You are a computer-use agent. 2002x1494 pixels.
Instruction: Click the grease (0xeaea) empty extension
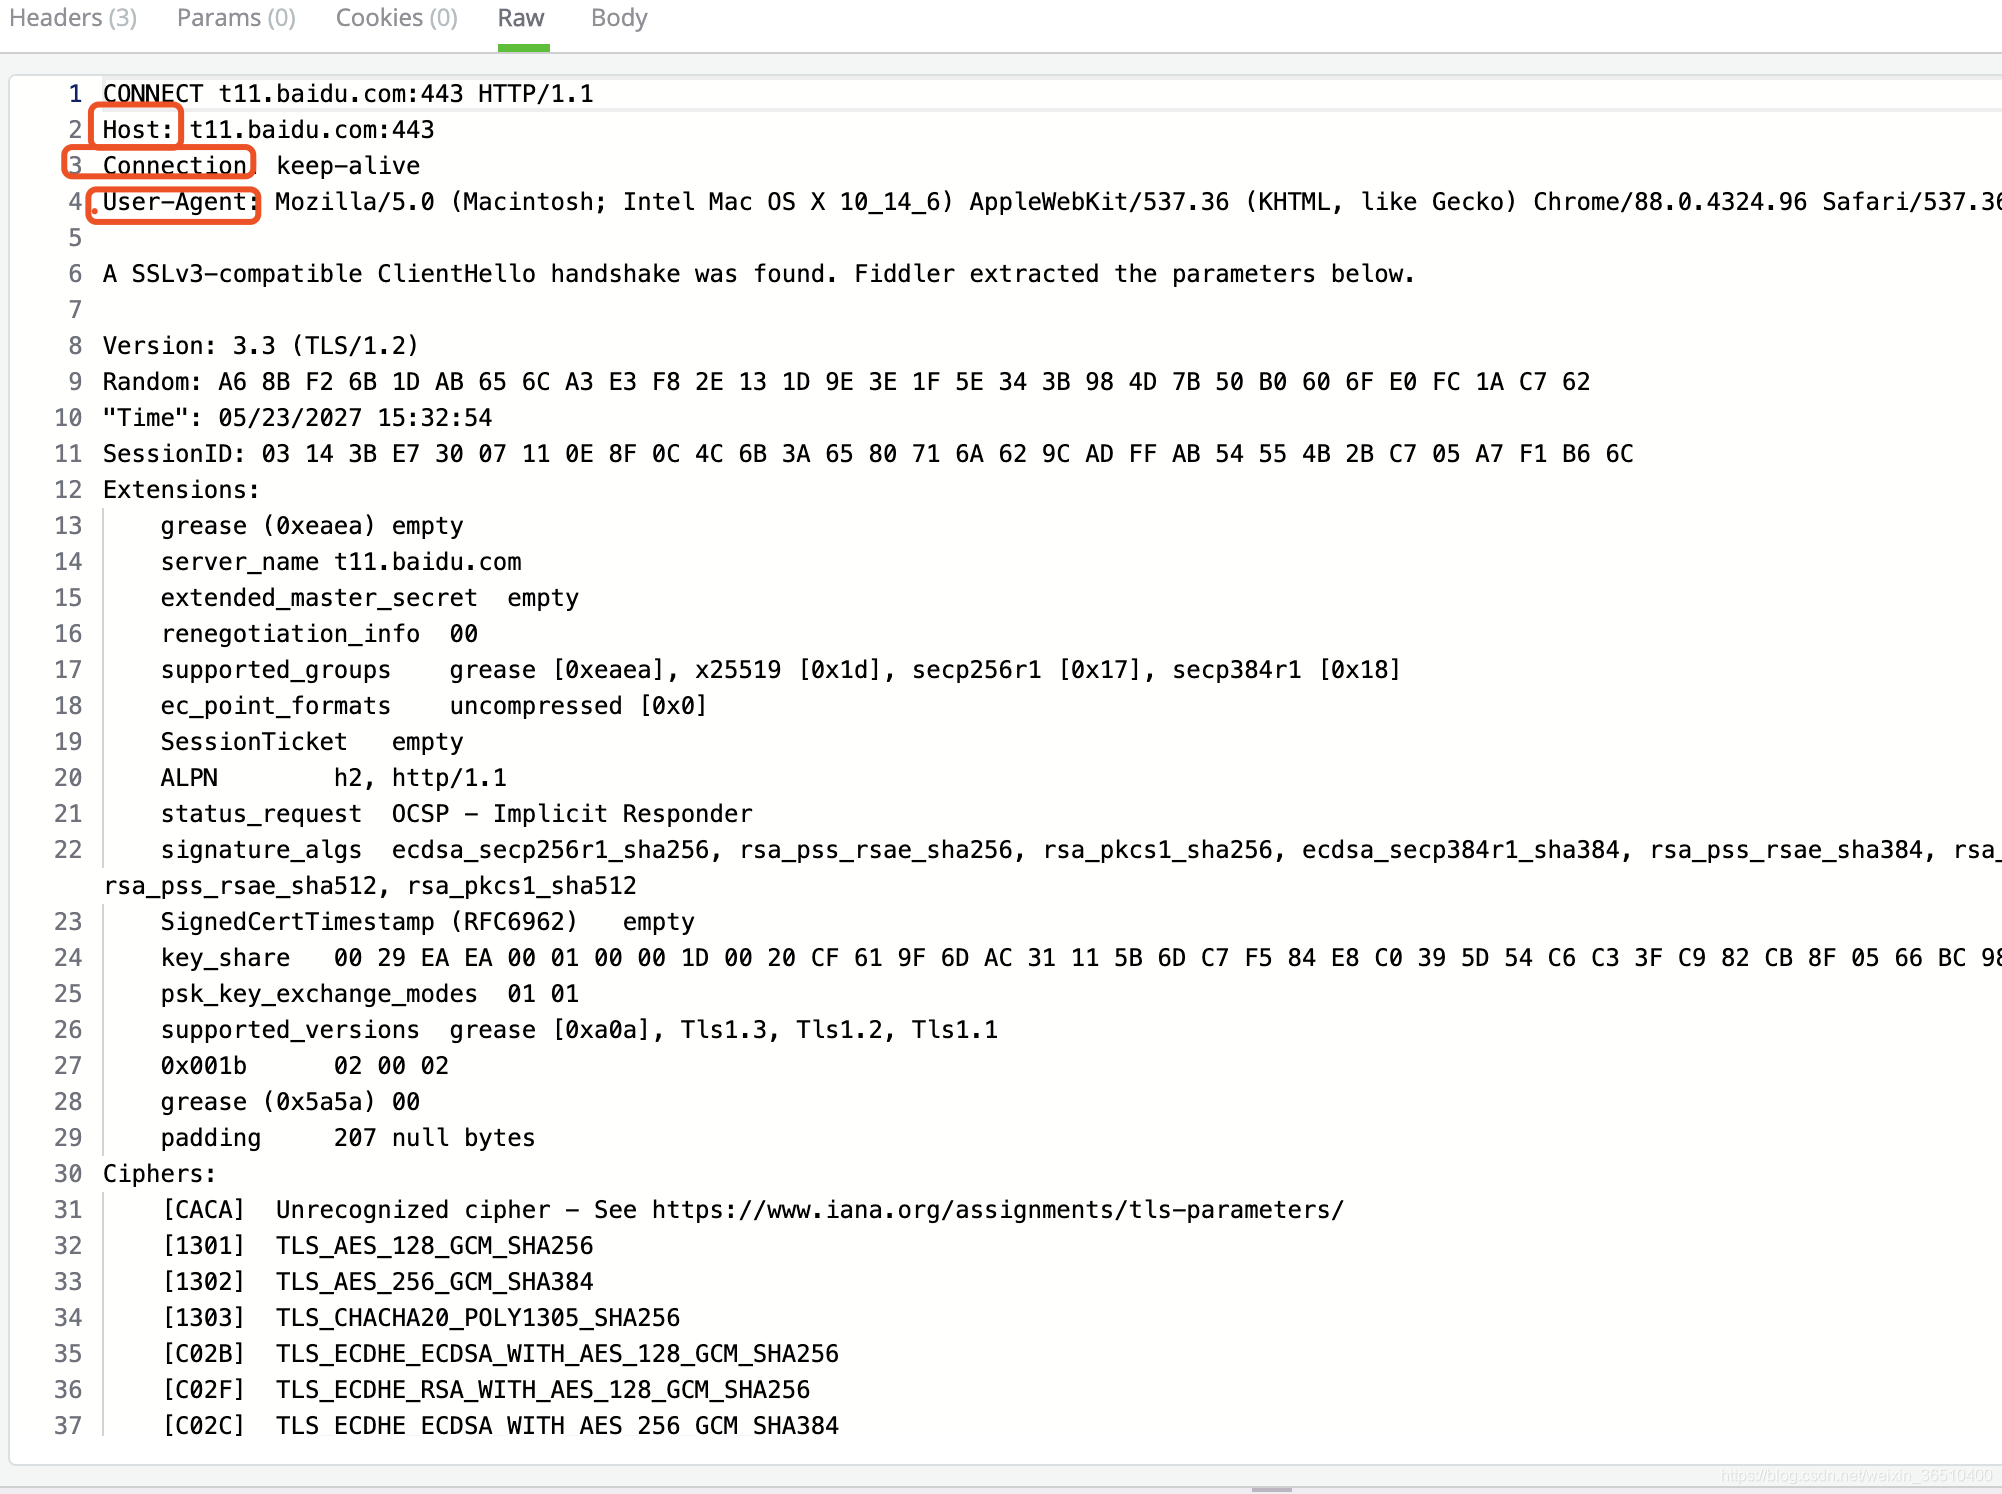point(312,526)
